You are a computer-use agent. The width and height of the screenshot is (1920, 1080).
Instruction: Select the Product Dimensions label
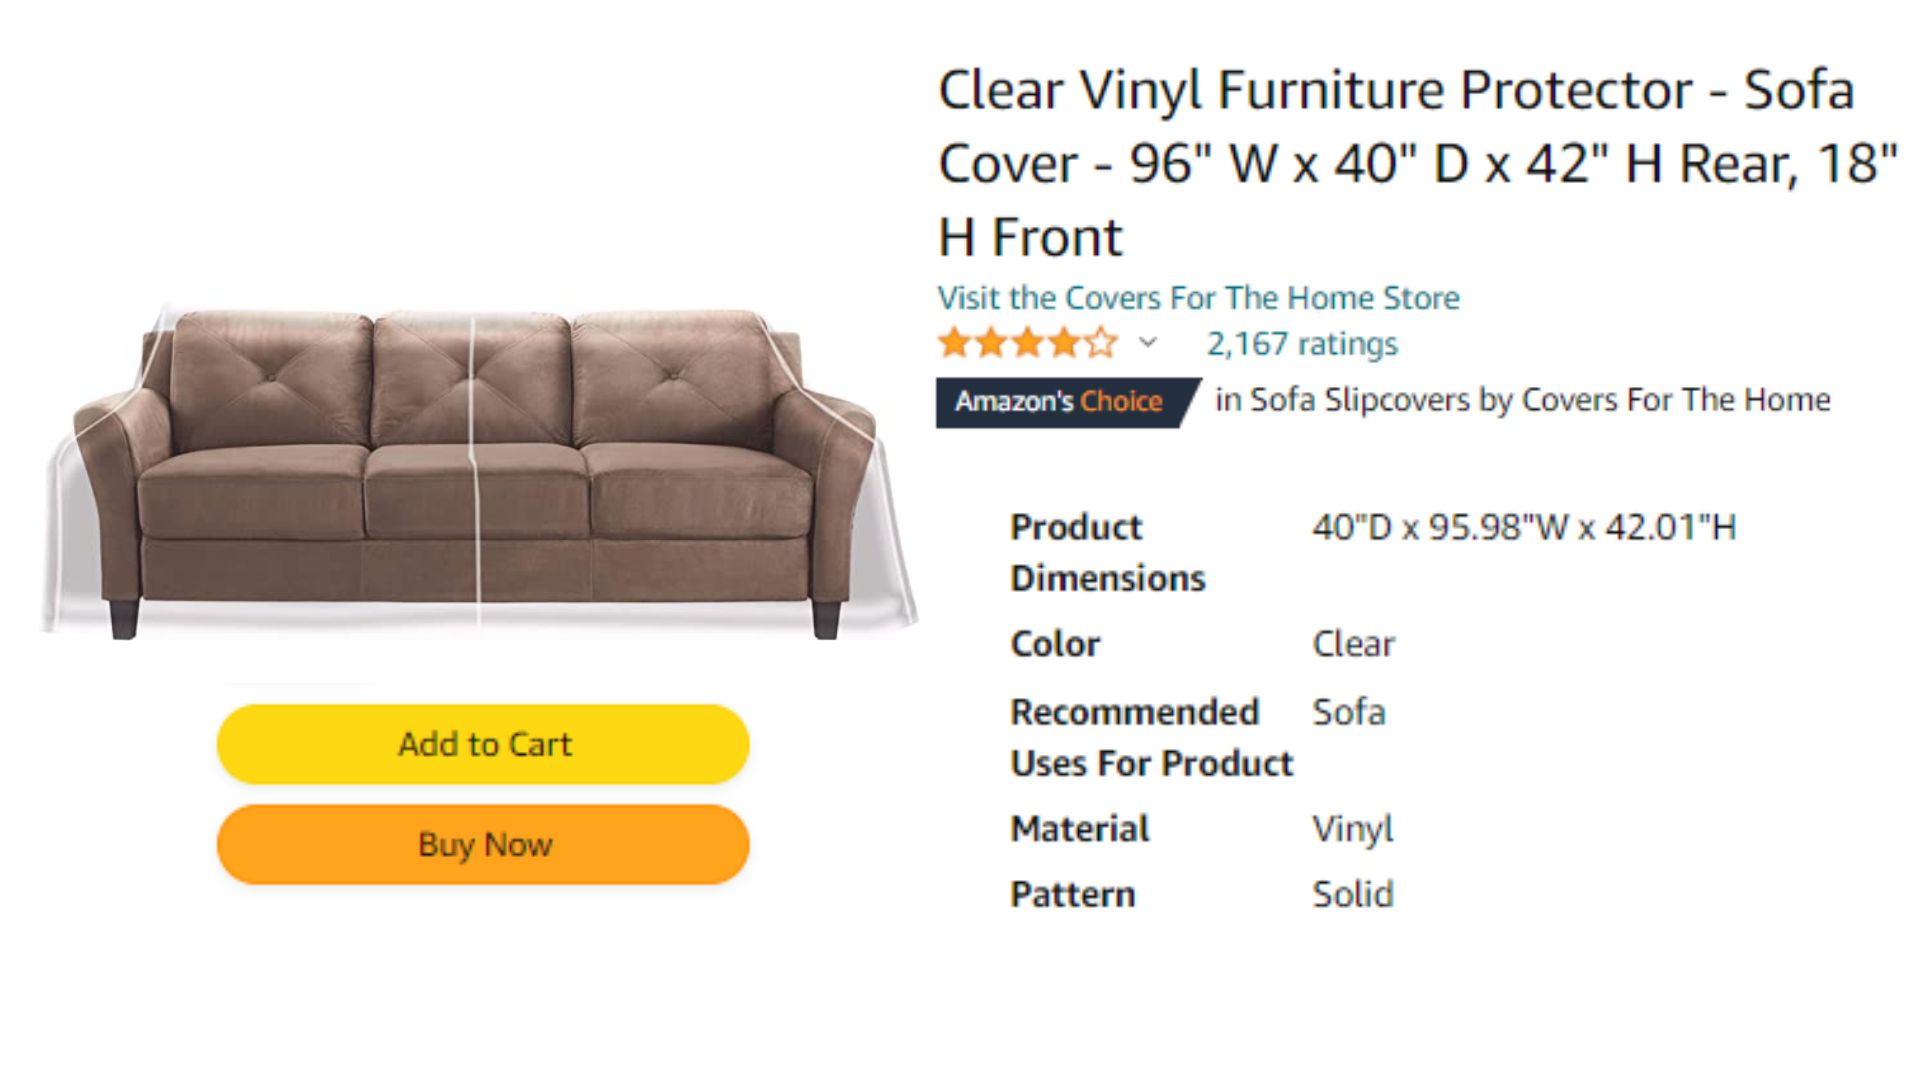pyautogui.click(x=1108, y=553)
